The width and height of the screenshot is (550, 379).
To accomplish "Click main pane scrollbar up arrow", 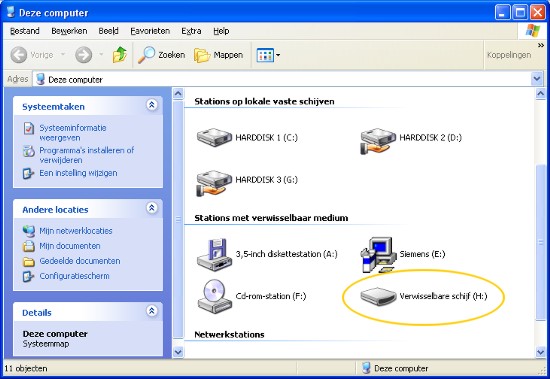I will coord(541,94).
